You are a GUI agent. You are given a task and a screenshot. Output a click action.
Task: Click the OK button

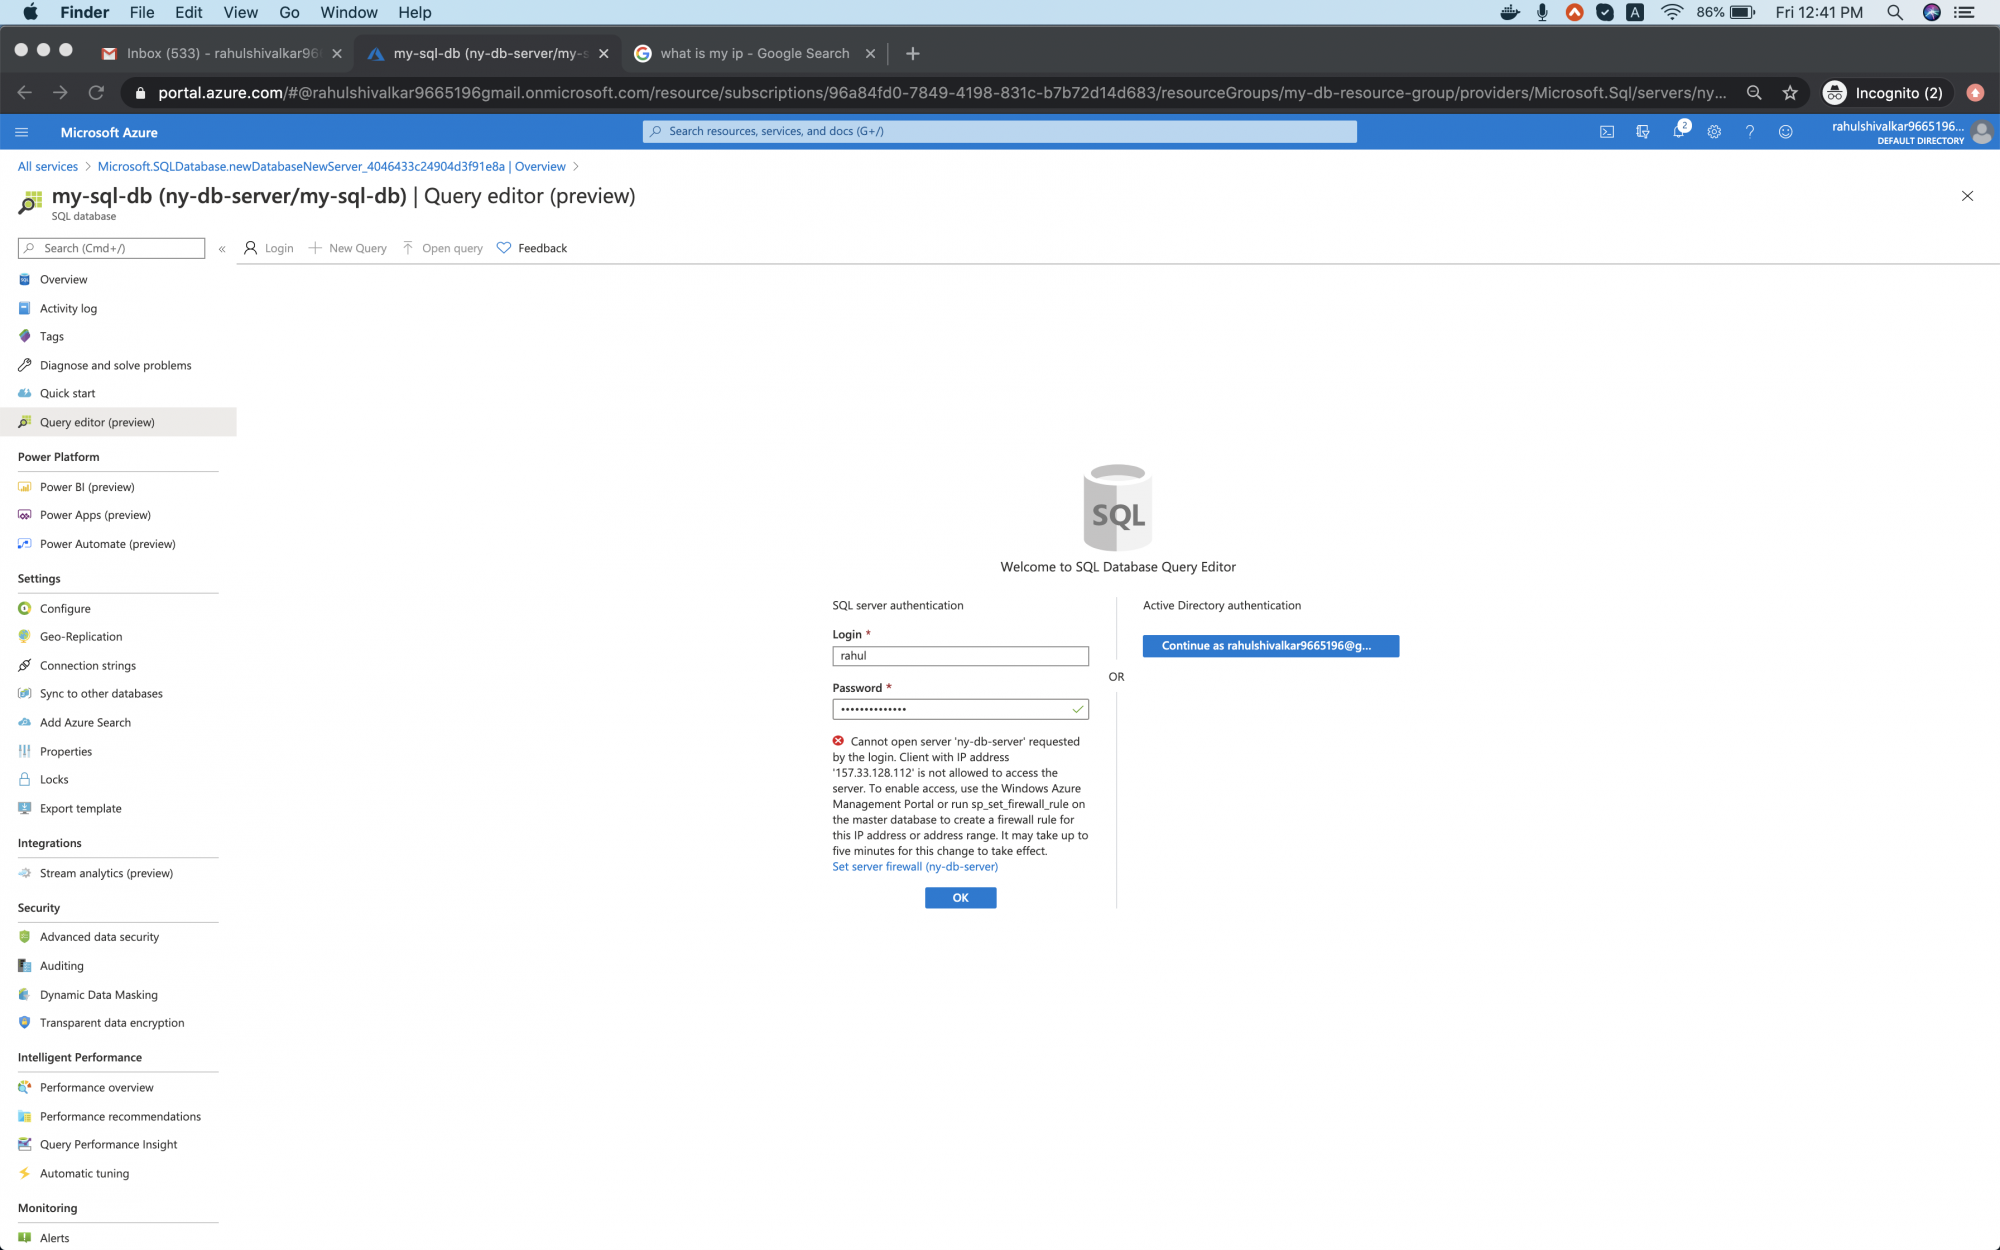960,898
